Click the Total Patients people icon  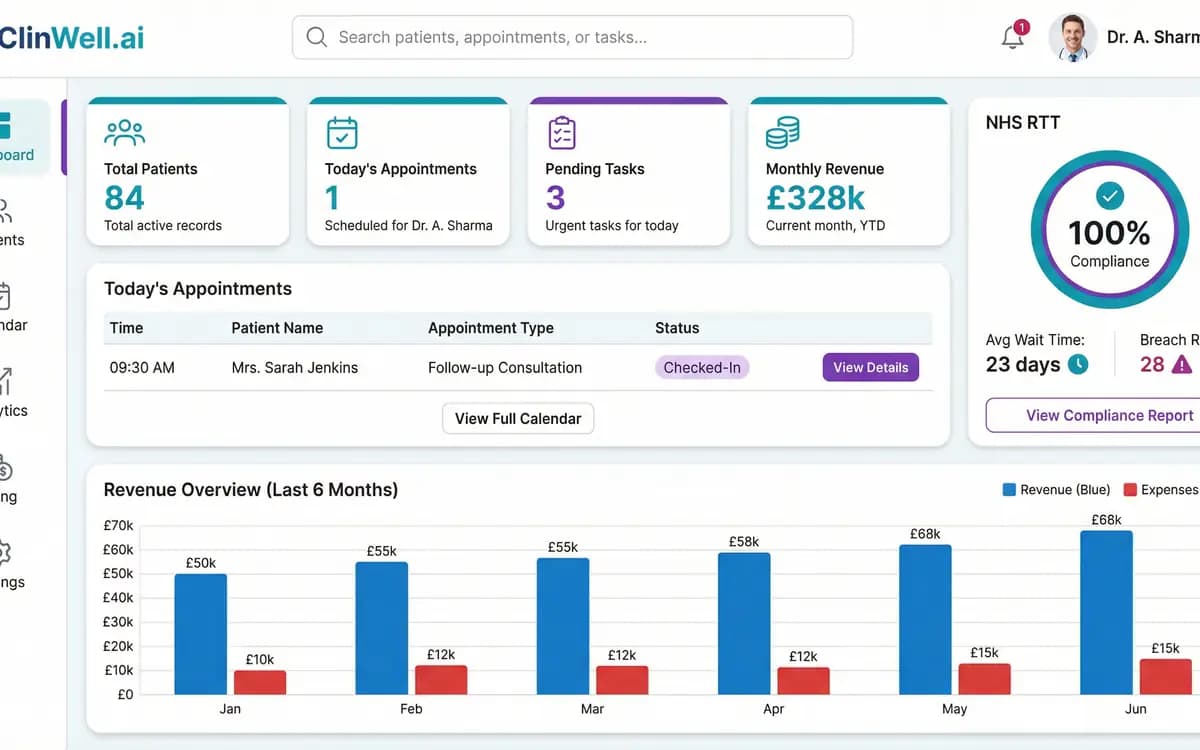[124, 132]
